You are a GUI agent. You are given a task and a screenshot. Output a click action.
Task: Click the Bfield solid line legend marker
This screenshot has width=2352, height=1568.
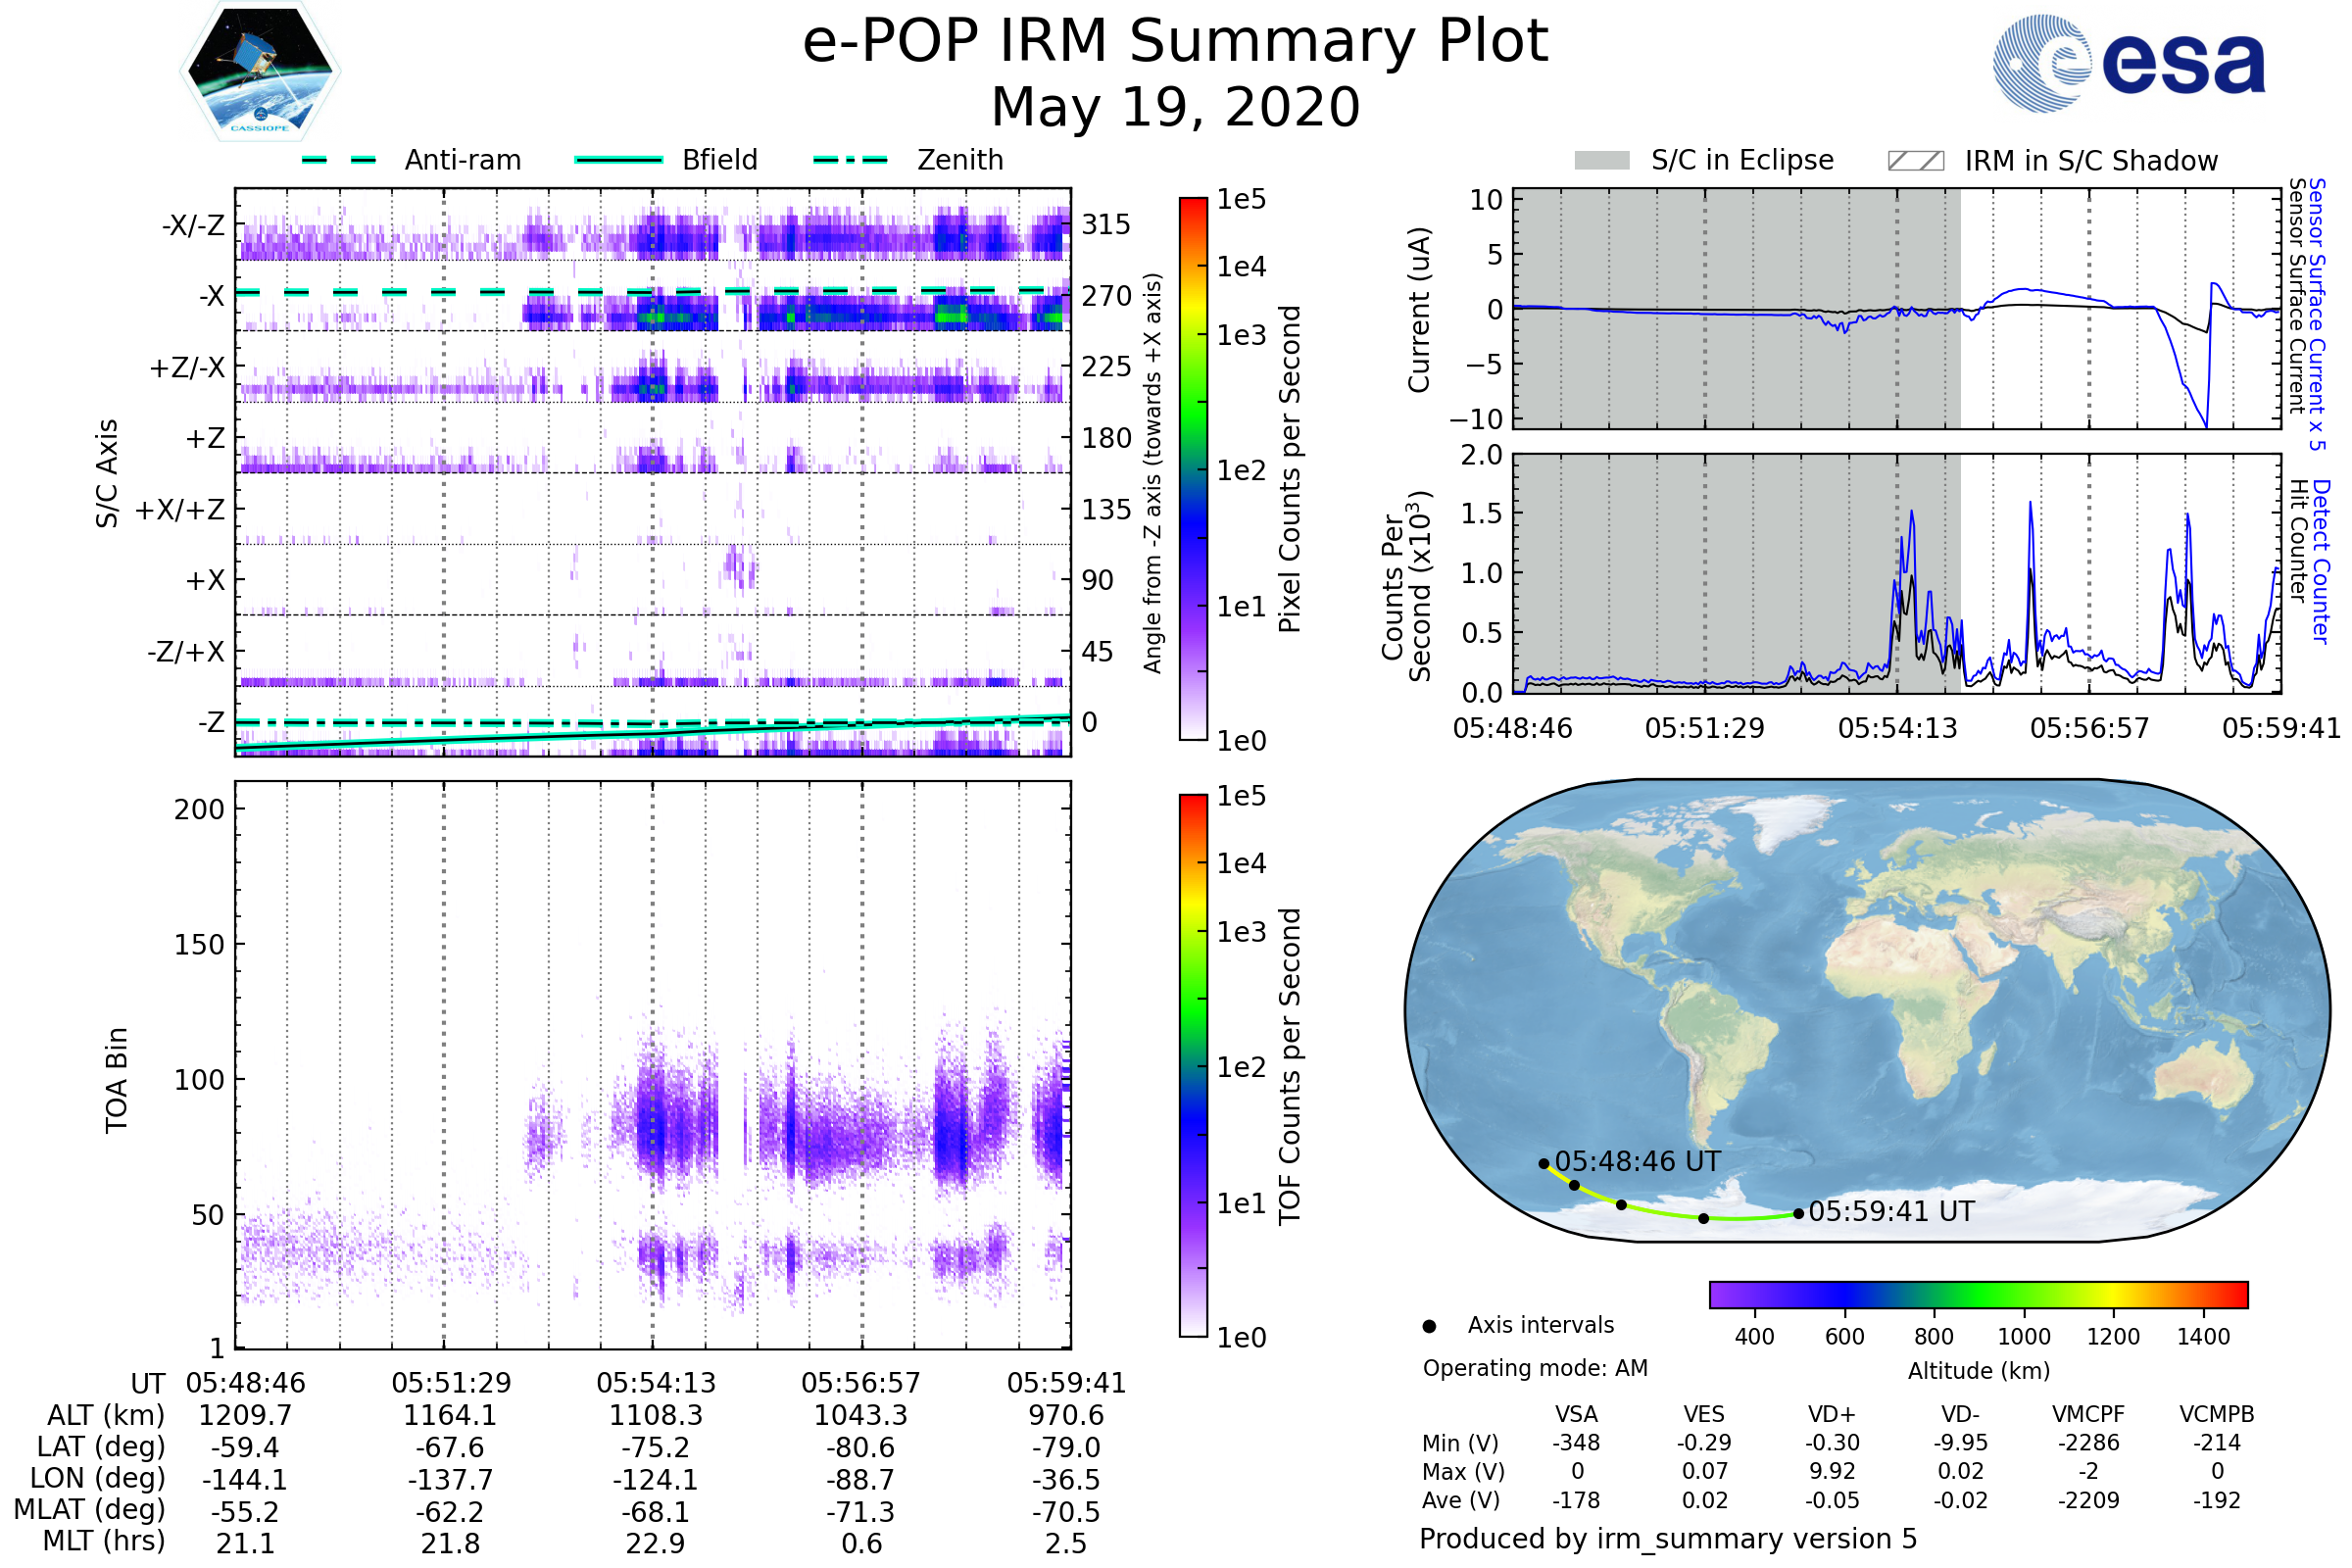pyautogui.click(x=618, y=160)
